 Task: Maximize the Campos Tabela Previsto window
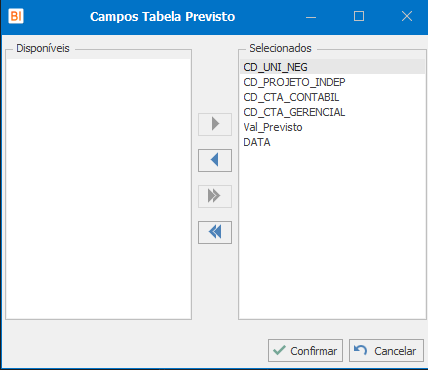click(x=359, y=16)
